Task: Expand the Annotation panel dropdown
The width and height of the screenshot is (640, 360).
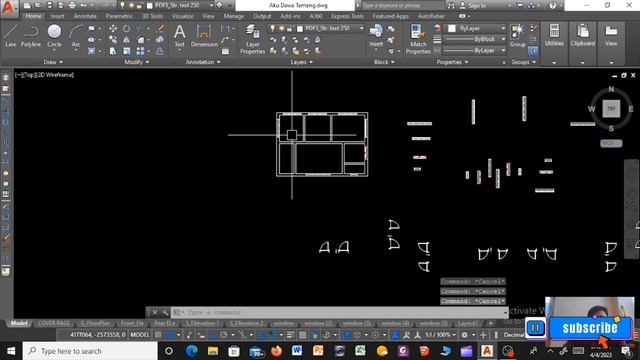Action: (x=203, y=62)
